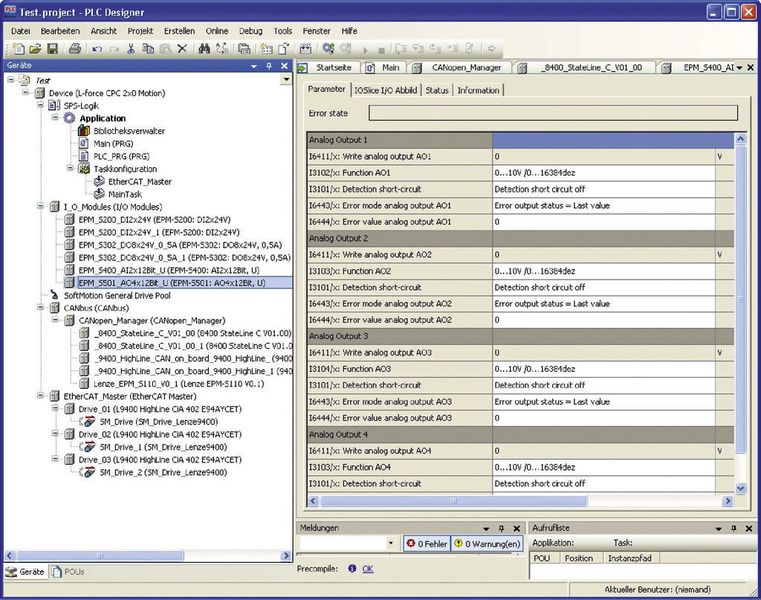
Task: Open the Projekt menu
Action: [x=140, y=31]
